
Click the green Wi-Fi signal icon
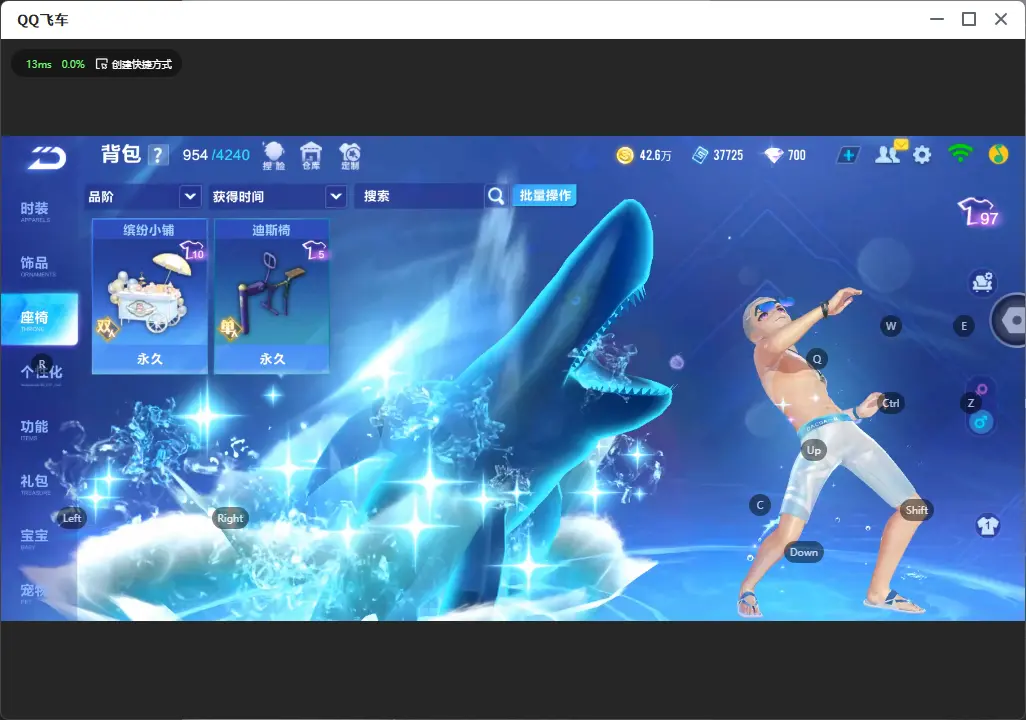[960, 154]
